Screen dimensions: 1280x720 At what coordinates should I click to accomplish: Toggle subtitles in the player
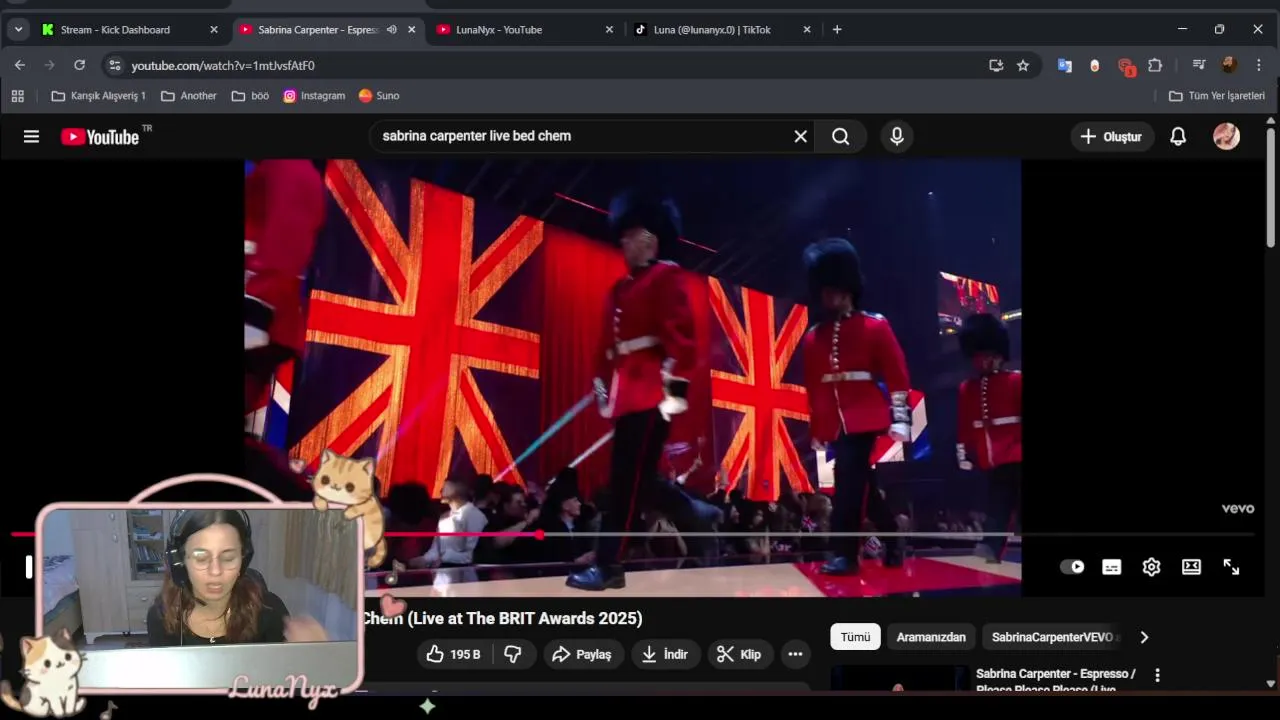[1111, 567]
